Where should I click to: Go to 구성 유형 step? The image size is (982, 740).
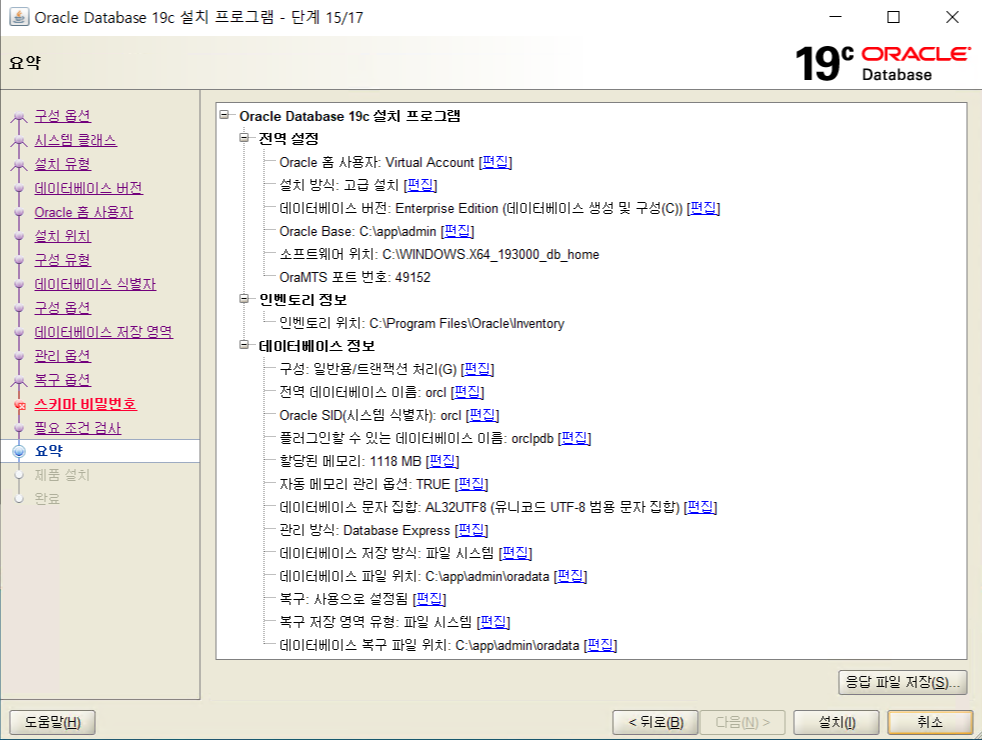63,260
